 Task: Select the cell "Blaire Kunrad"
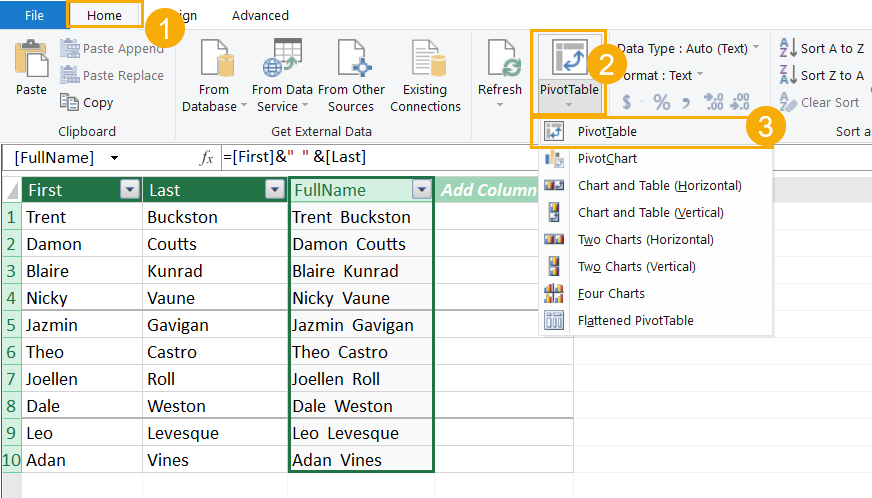(361, 271)
